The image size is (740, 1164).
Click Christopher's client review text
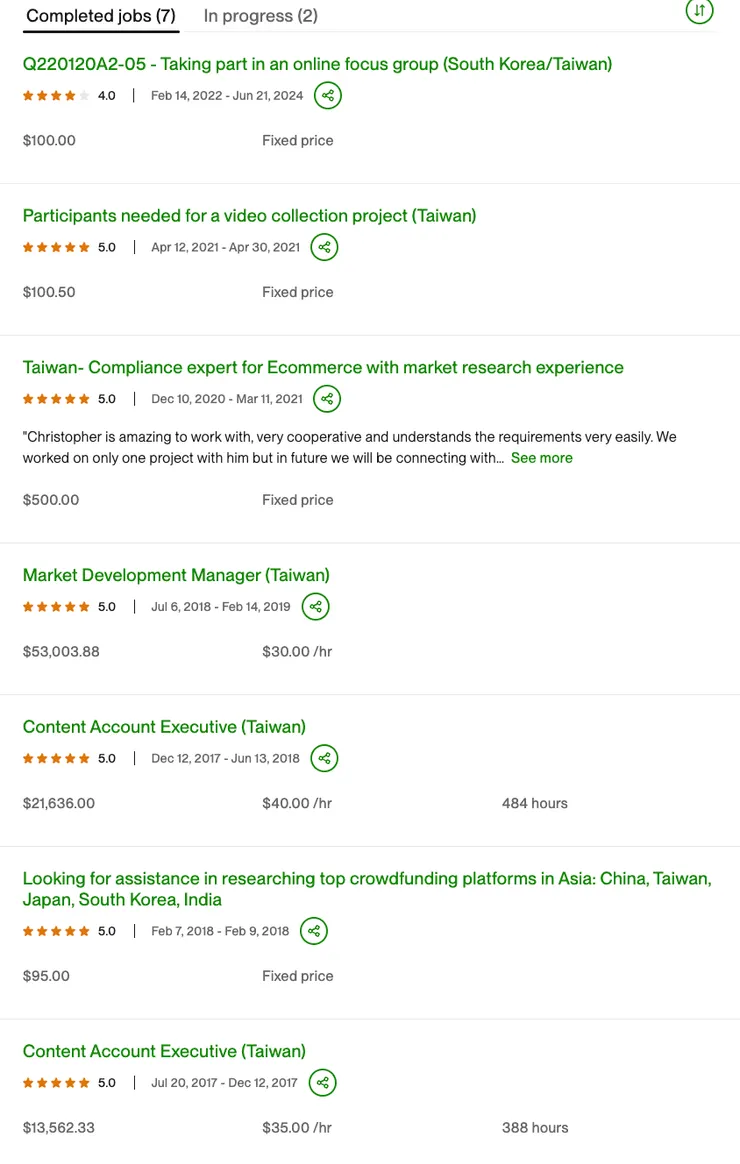[x=300, y=447]
